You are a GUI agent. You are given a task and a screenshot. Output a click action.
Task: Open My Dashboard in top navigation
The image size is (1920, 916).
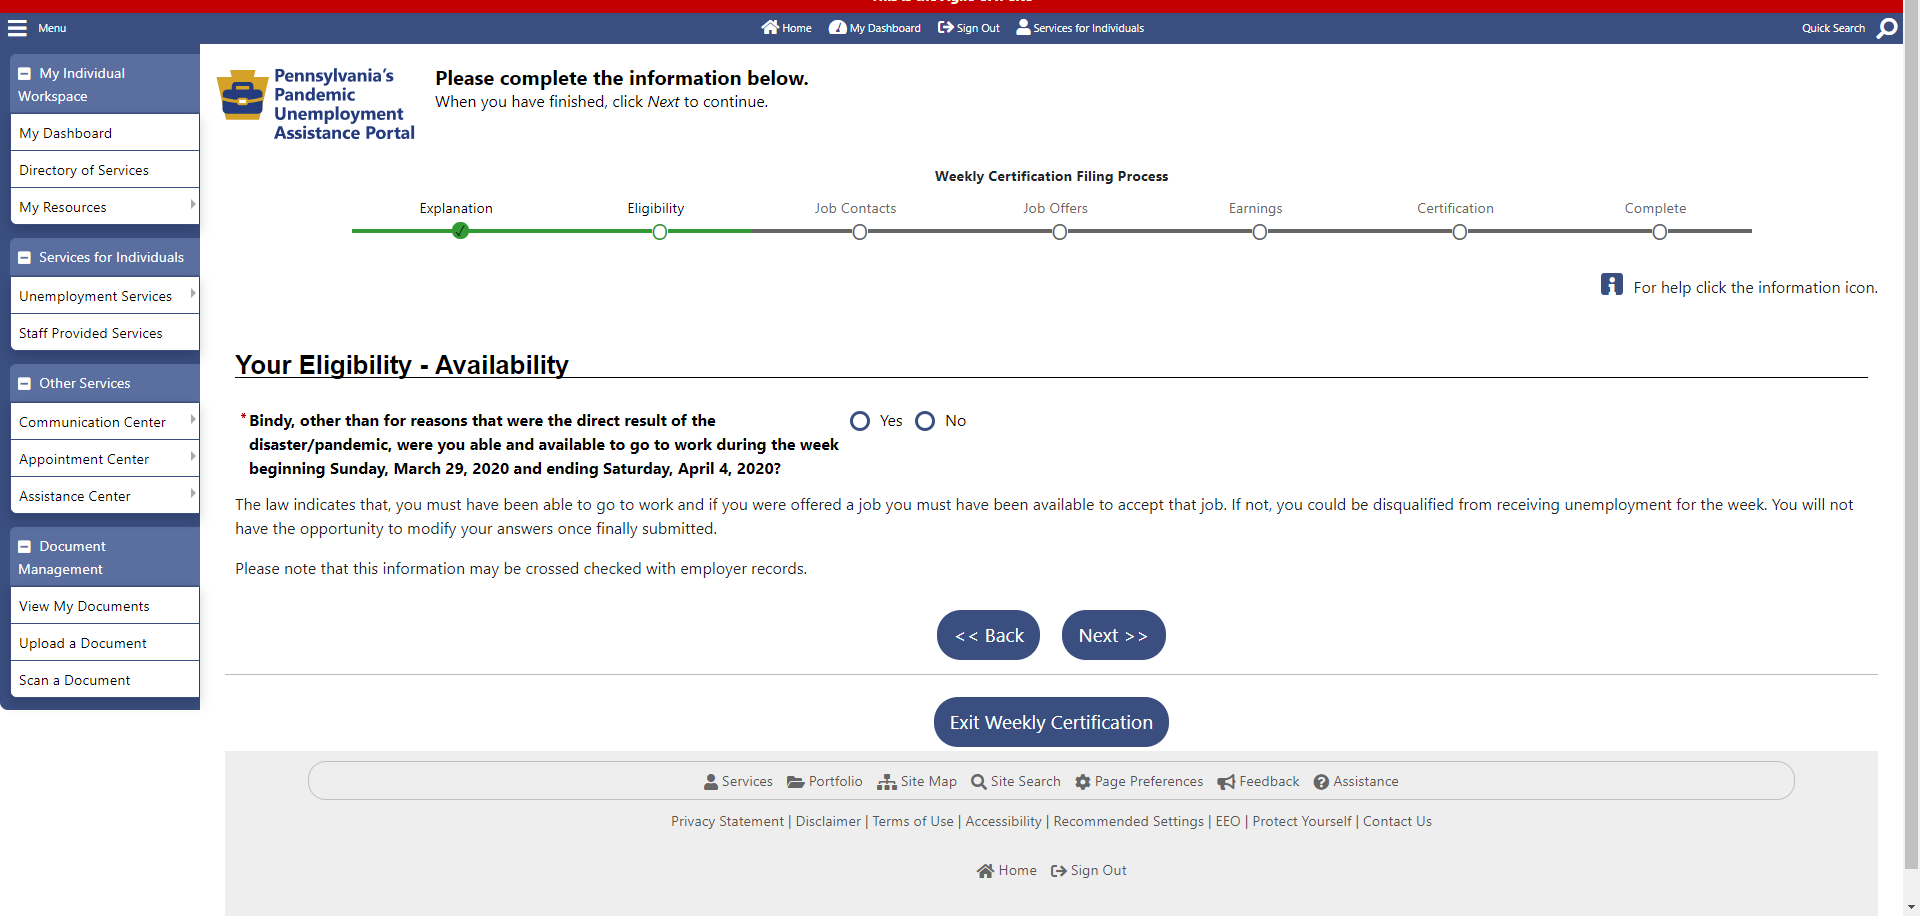(x=875, y=28)
